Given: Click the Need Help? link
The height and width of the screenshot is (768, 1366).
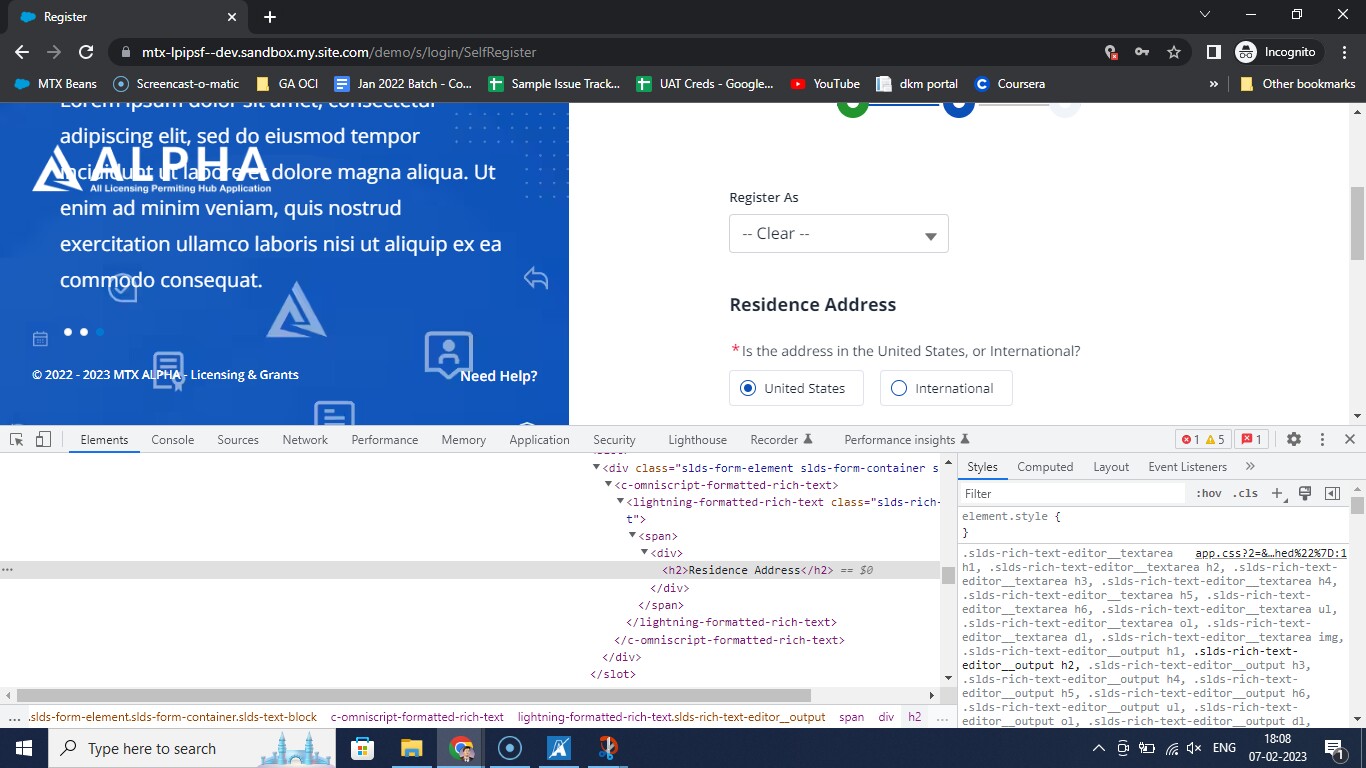Looking at the screenshot, I should click(x=498, y=376).
